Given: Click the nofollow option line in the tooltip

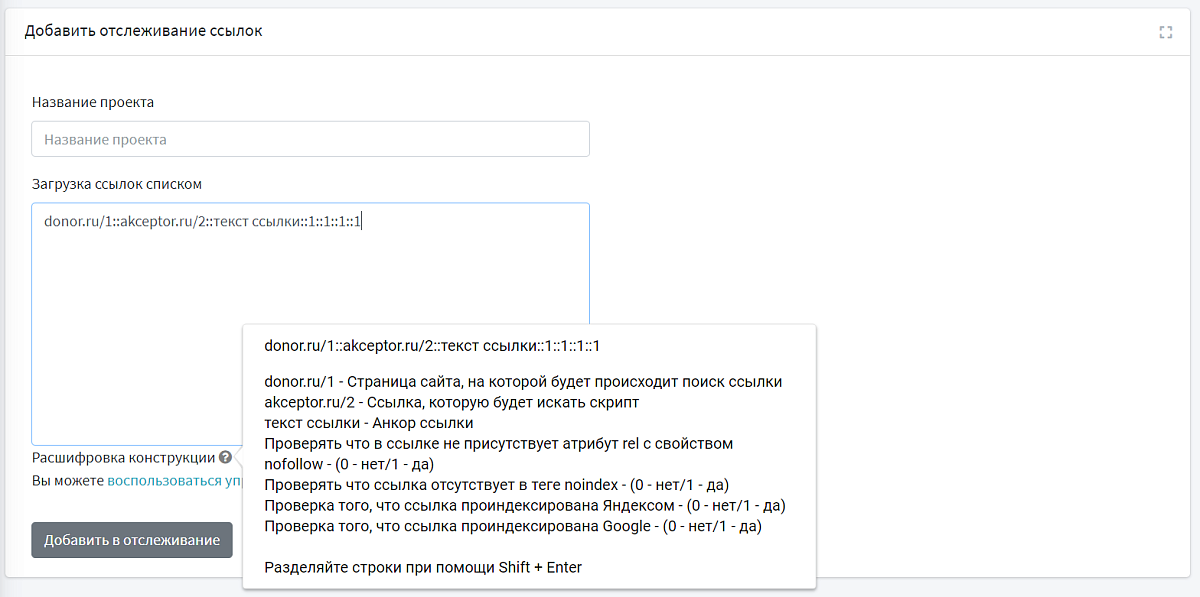Looking at the screenshot, I should click(x=349, y=464).
